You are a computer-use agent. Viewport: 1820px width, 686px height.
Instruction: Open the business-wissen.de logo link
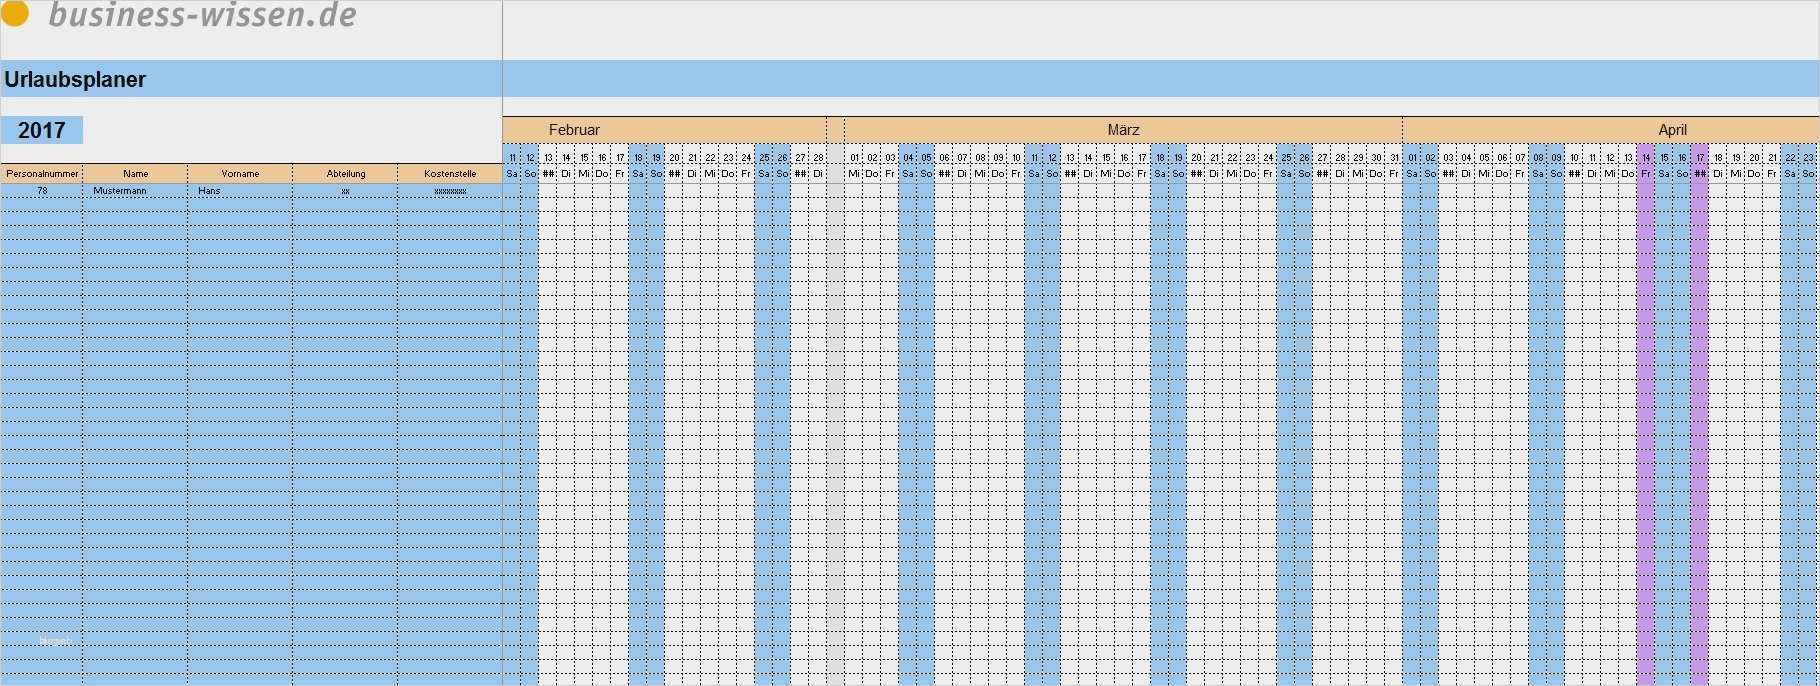(x=202, y=14)
